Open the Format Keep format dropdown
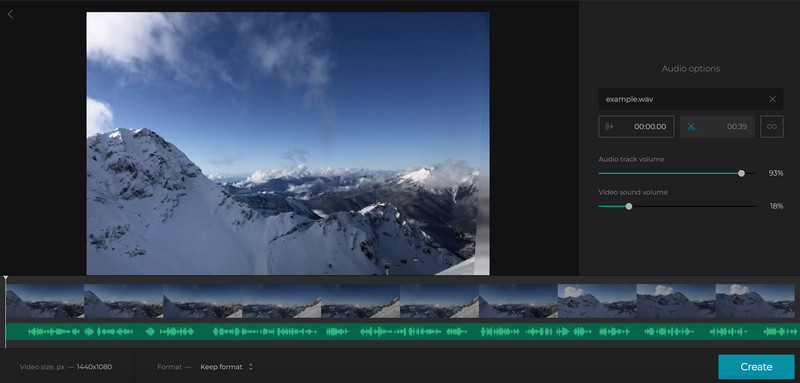800x383 pixels. pyautogui.click(x=226, y=367)
